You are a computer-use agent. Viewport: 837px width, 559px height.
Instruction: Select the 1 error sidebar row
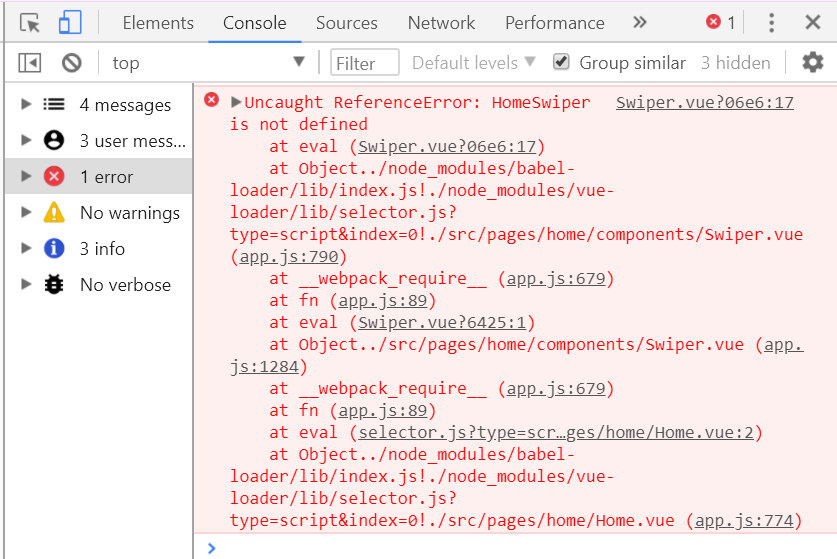[x=99, y=176]
